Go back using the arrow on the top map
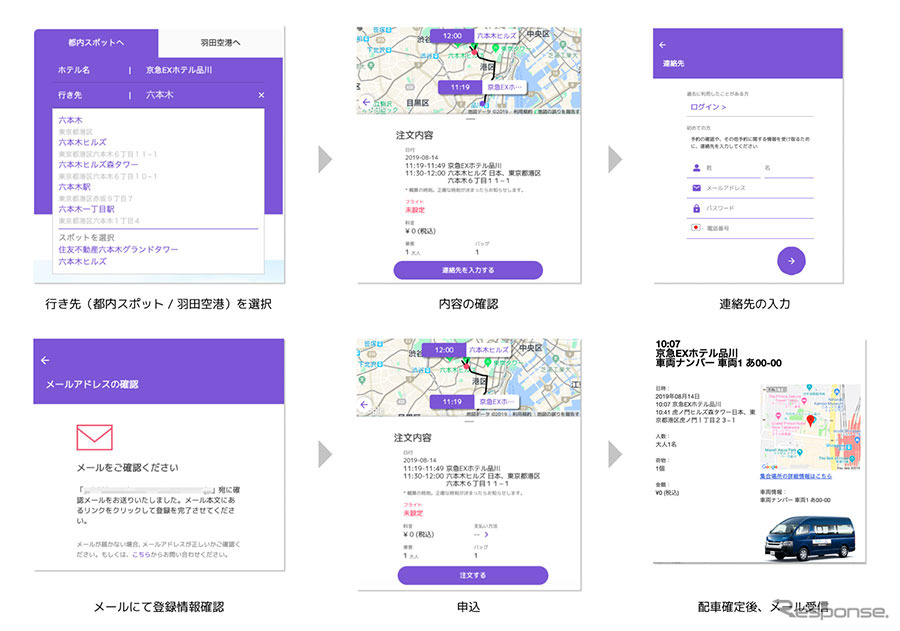The height and width of the screenshot is (631, 900). tap(366, 102)
